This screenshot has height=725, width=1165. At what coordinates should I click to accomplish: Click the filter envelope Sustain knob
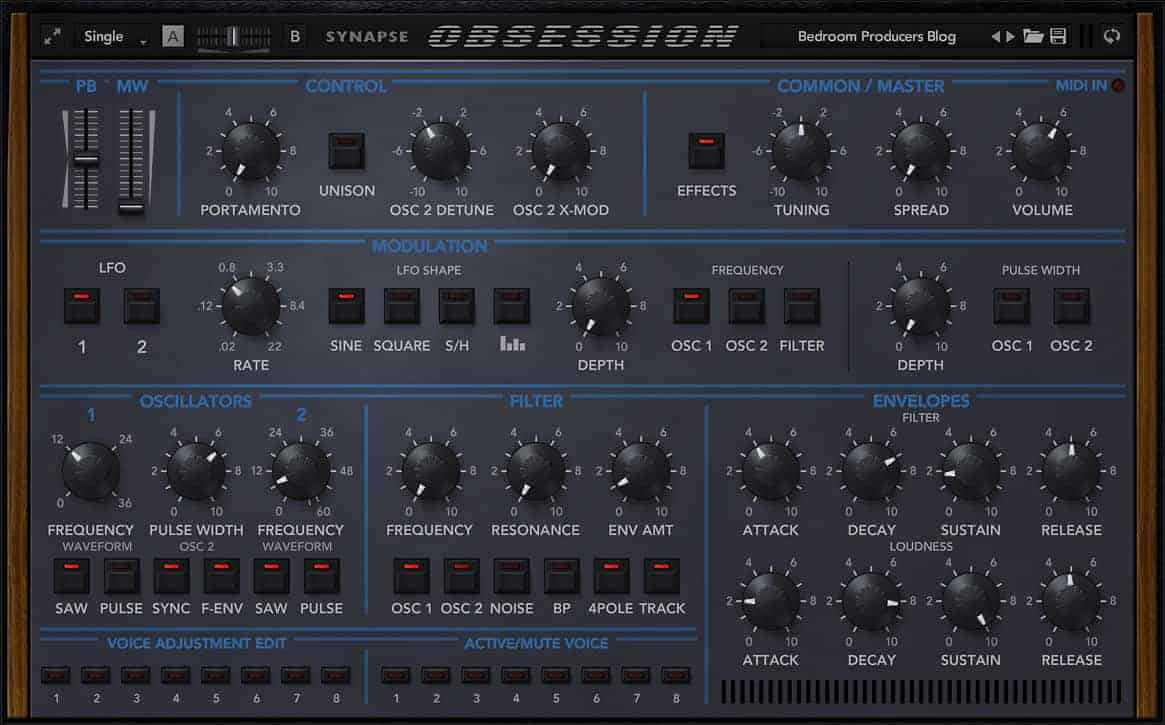[x=970, y=471]
